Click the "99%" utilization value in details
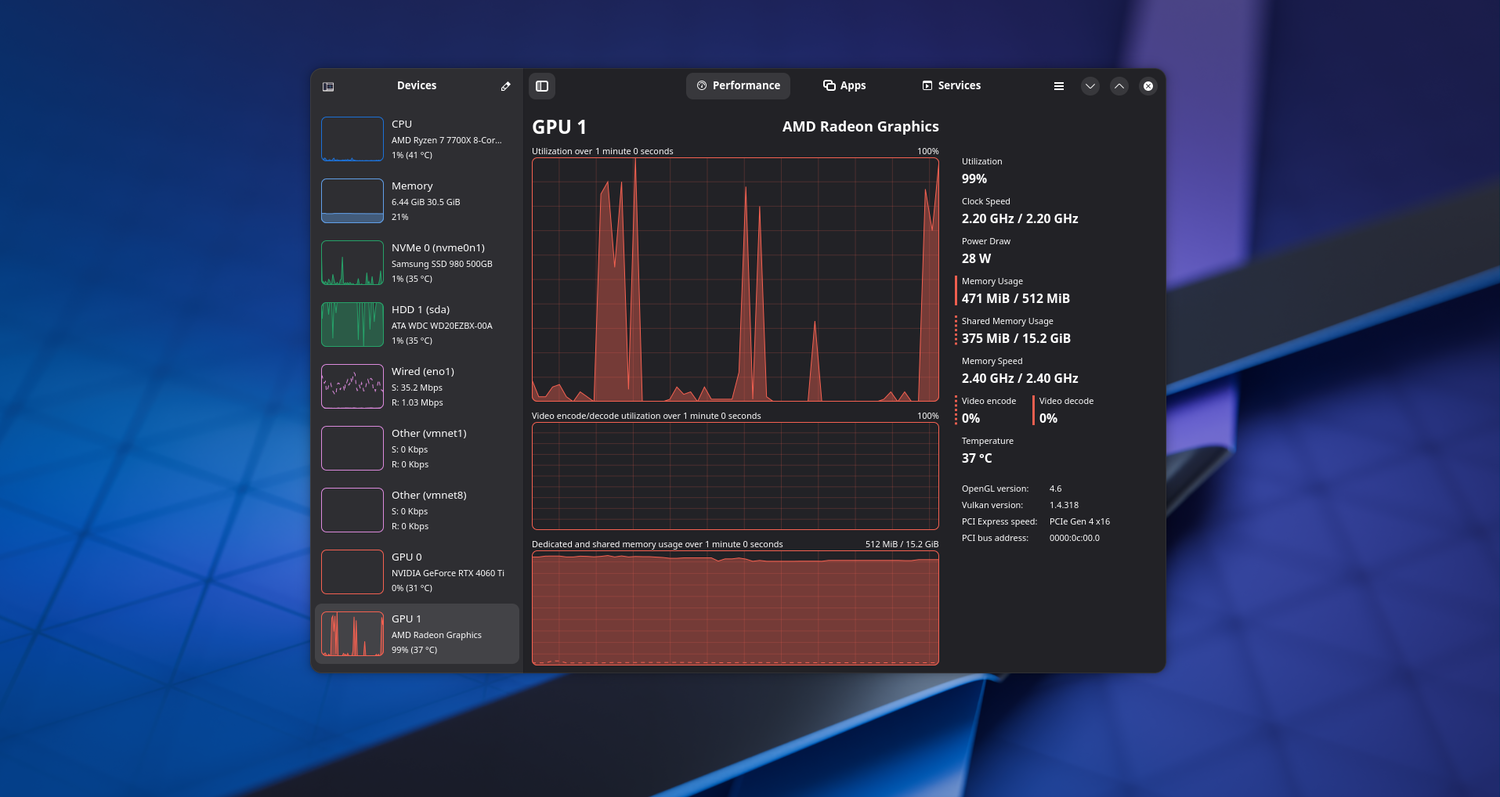This screenshot has height=797, width=1500. tap(974, 179)
